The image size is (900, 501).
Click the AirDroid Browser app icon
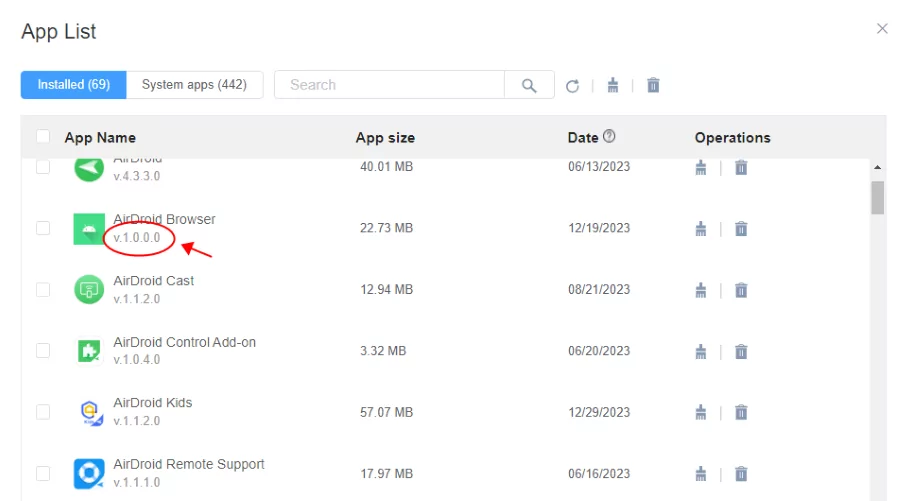pos(89,229)
